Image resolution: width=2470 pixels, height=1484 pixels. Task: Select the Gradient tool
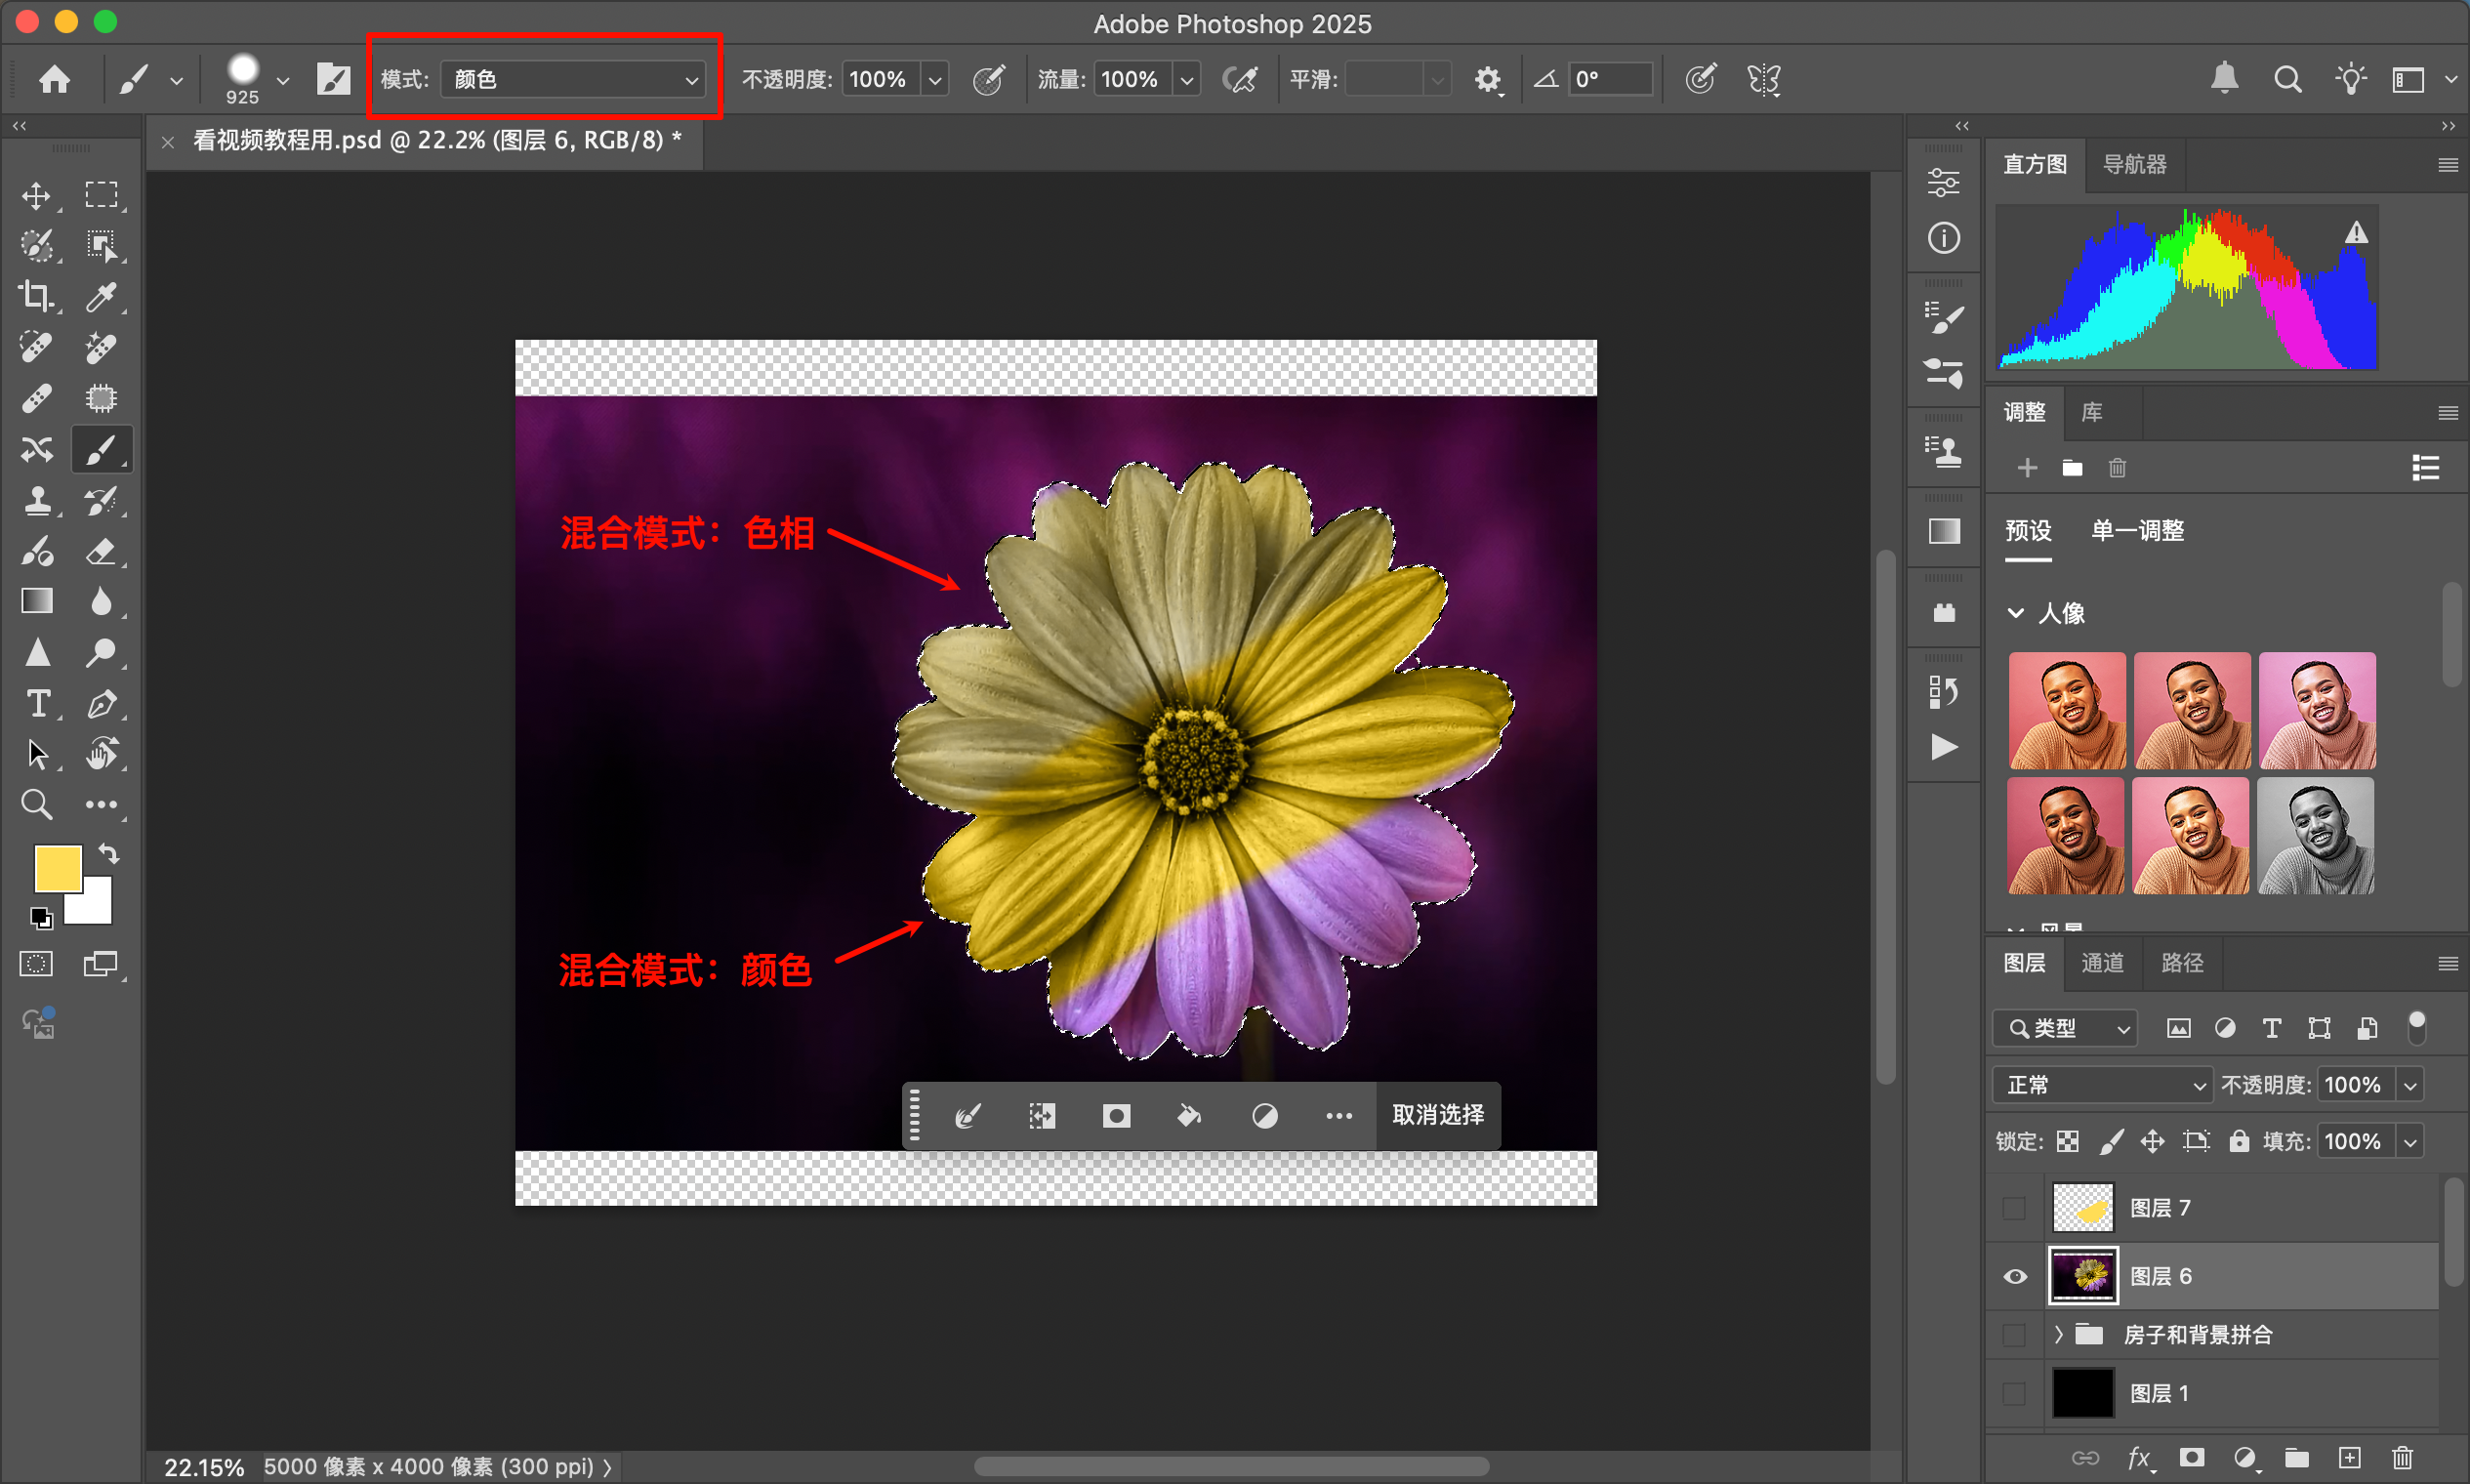tap(37, 601)
